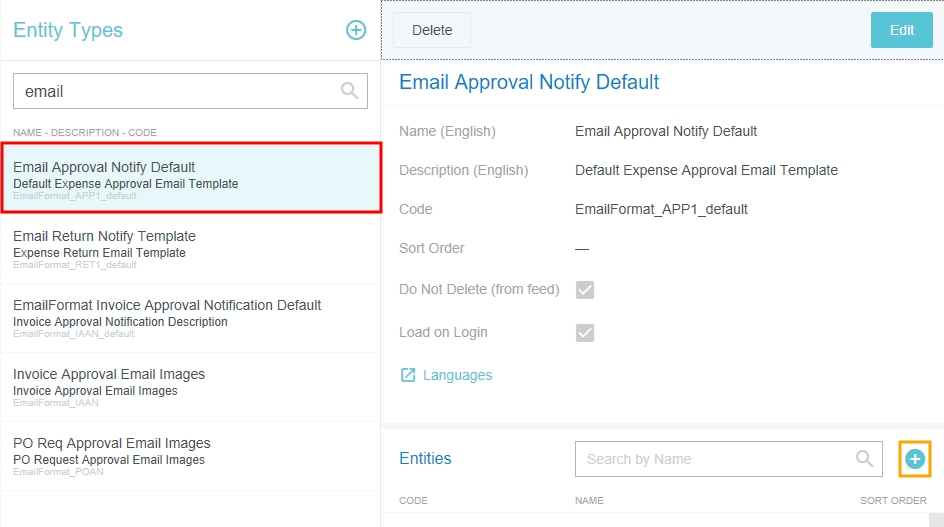Select Email Return Notify Template entry
This screenshot has height=527, width=944.
tap(190, 249)
